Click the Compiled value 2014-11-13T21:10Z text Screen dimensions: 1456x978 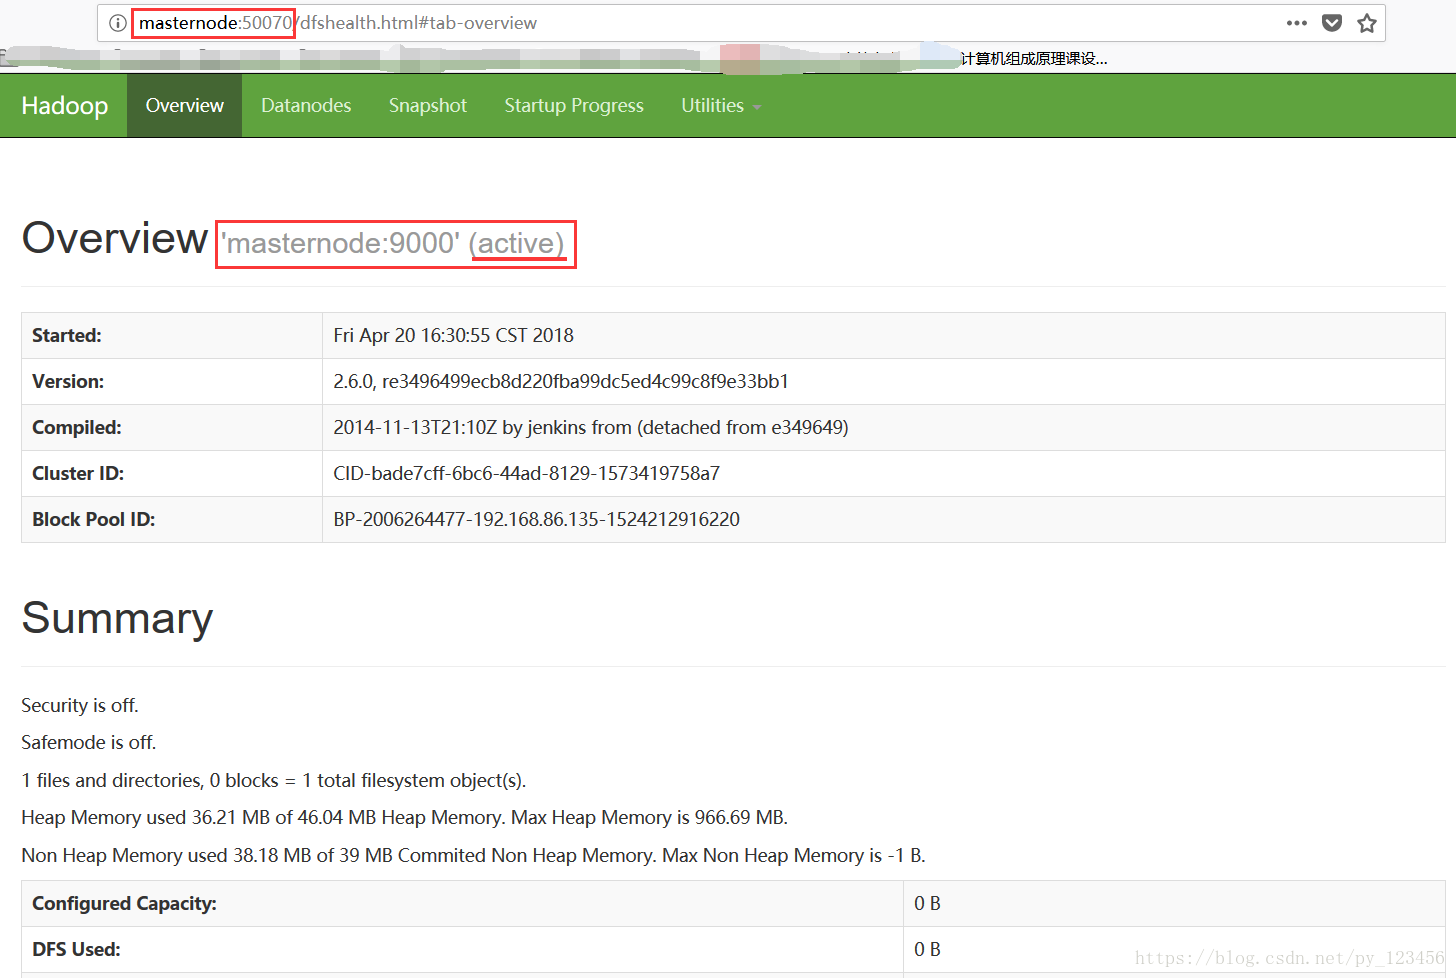591,428
